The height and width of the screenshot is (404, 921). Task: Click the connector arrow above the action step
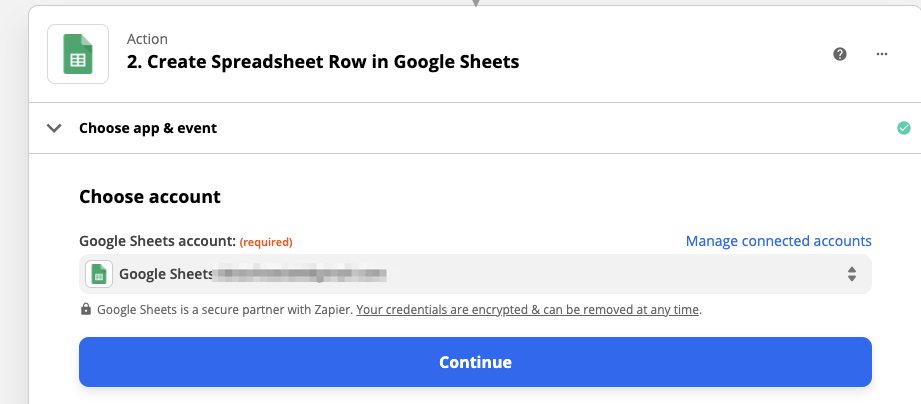tap(476, 3)
